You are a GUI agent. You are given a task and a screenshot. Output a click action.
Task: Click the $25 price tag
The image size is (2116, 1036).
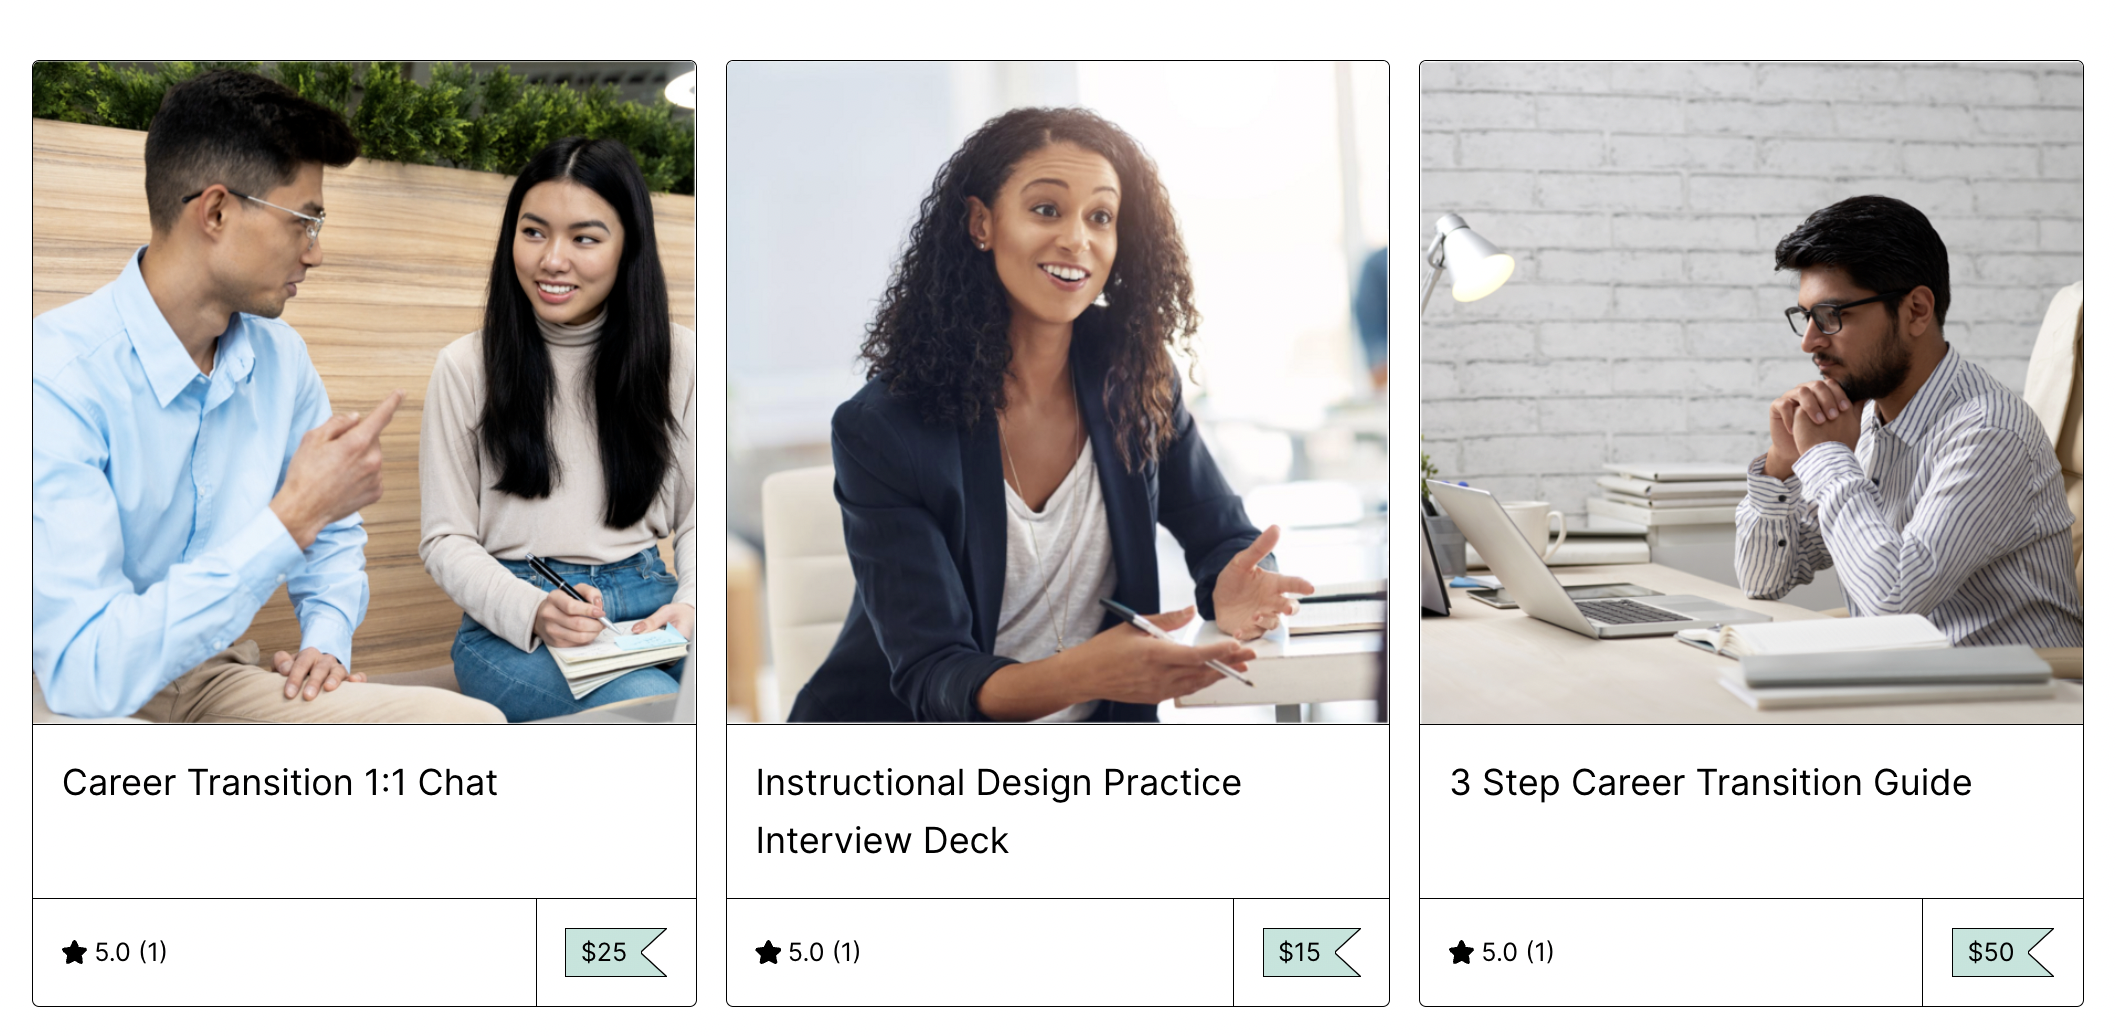(606, 952)
